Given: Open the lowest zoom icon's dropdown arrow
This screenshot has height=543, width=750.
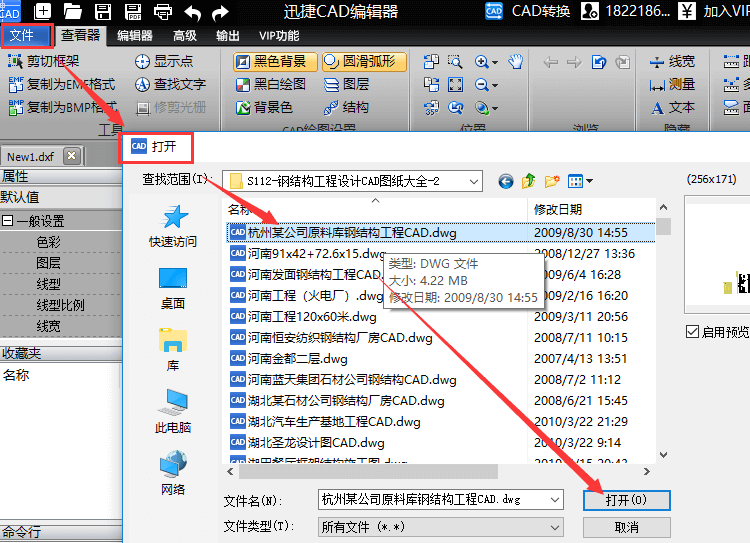Looking at the screenshot, I should 495,109.
